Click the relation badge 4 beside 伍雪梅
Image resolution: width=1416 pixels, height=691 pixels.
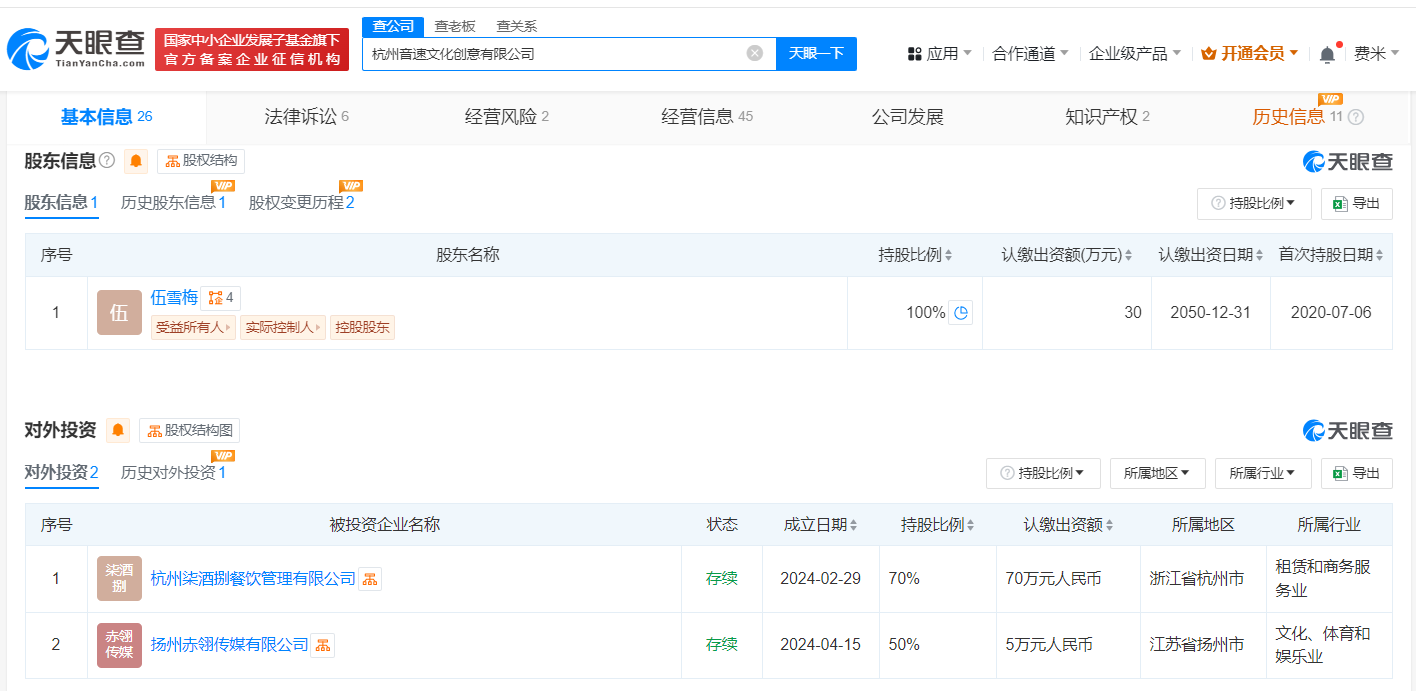coord(221,297)
